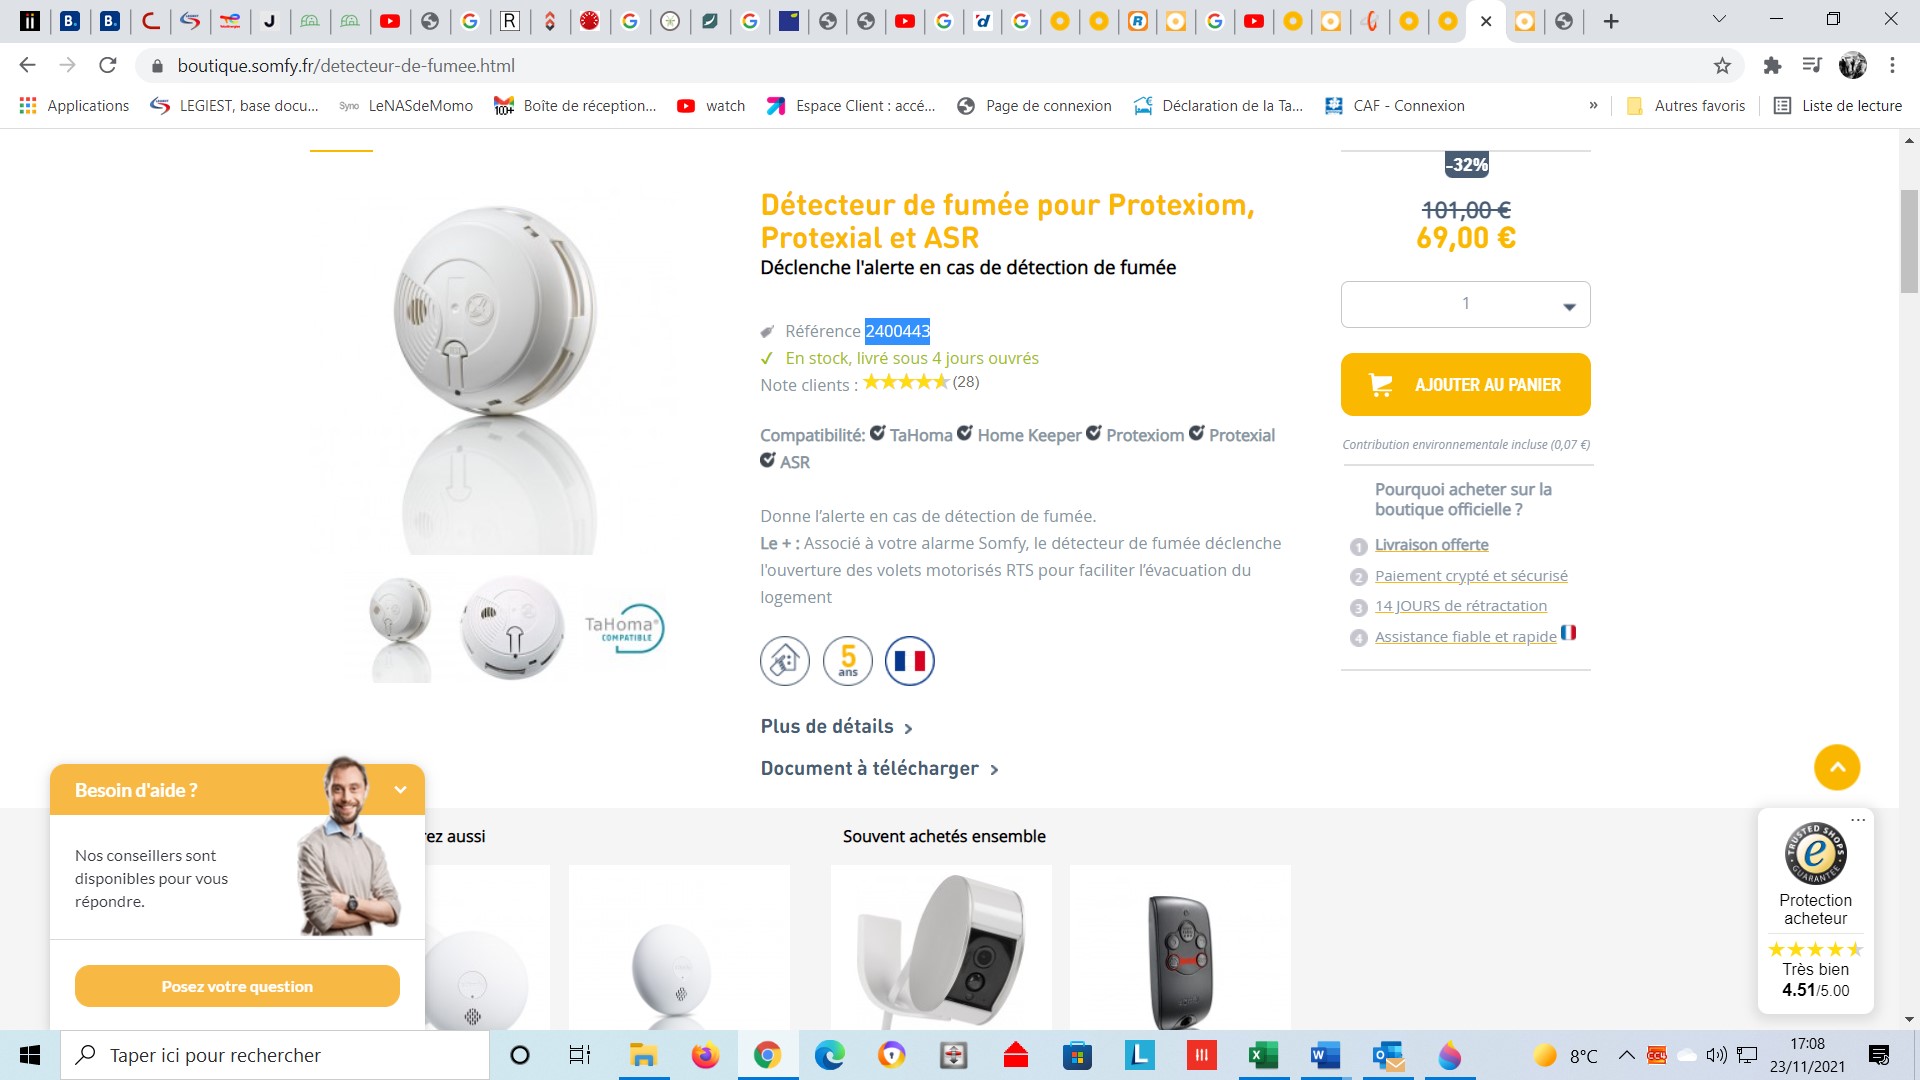This screenshot has width=1920, height=1080.
Task: Click Ajouter au panier button
Action: [1466, 385]
